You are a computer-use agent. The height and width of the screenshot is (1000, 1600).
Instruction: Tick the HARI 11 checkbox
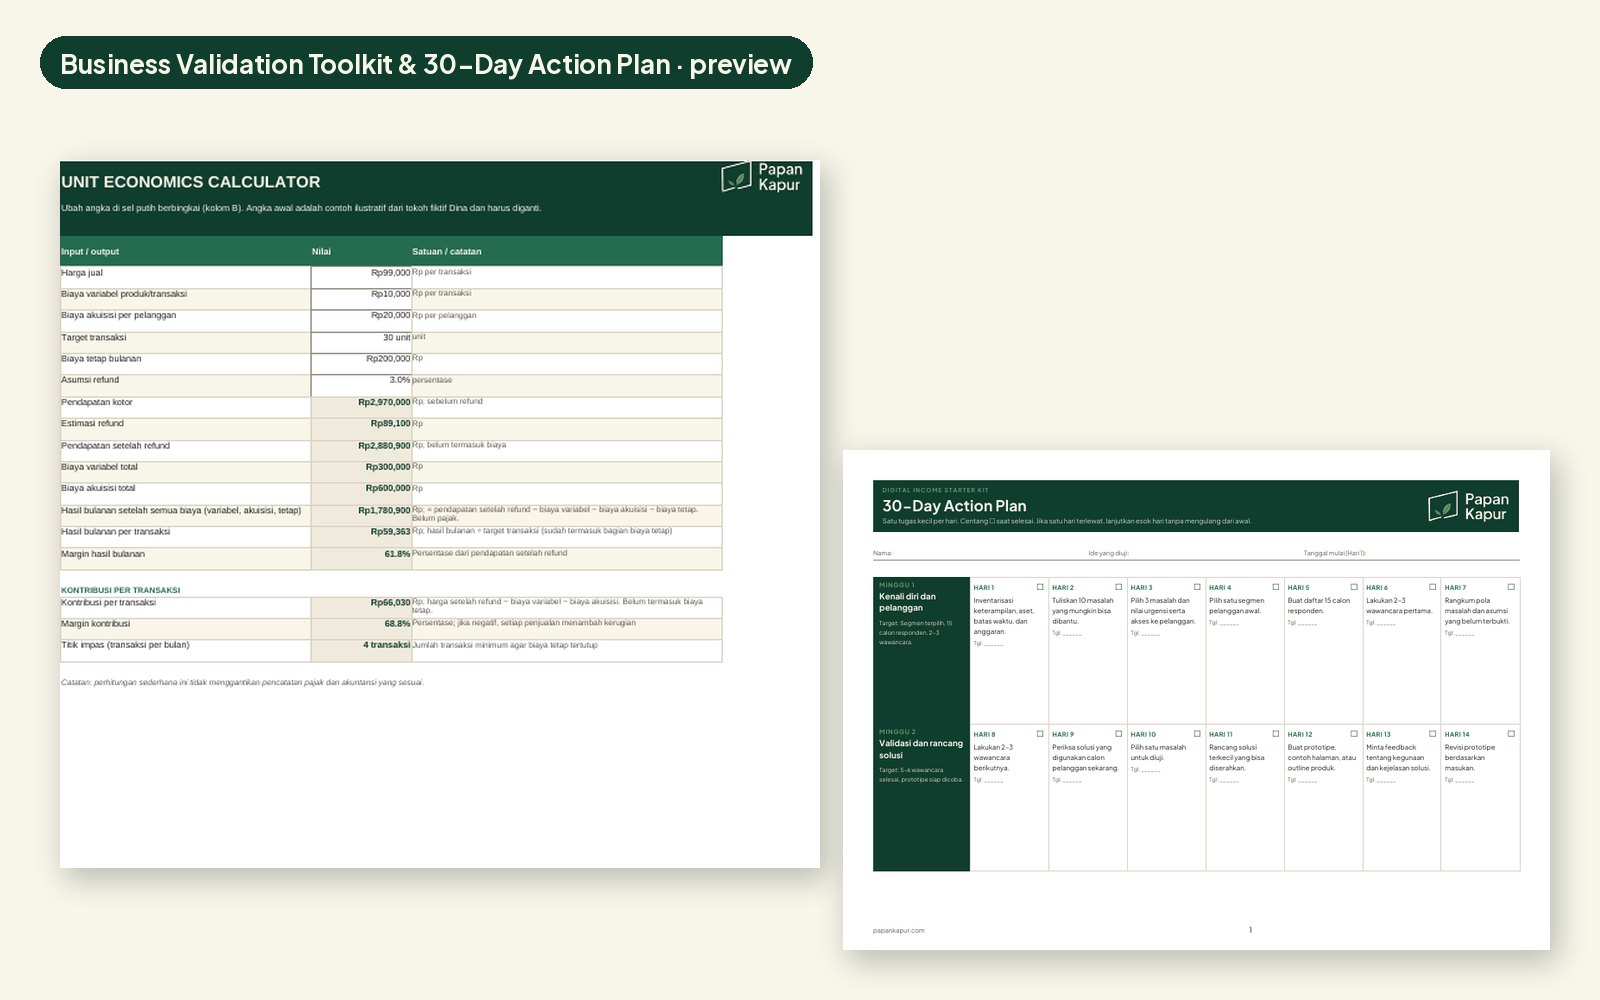point(1275,734)
